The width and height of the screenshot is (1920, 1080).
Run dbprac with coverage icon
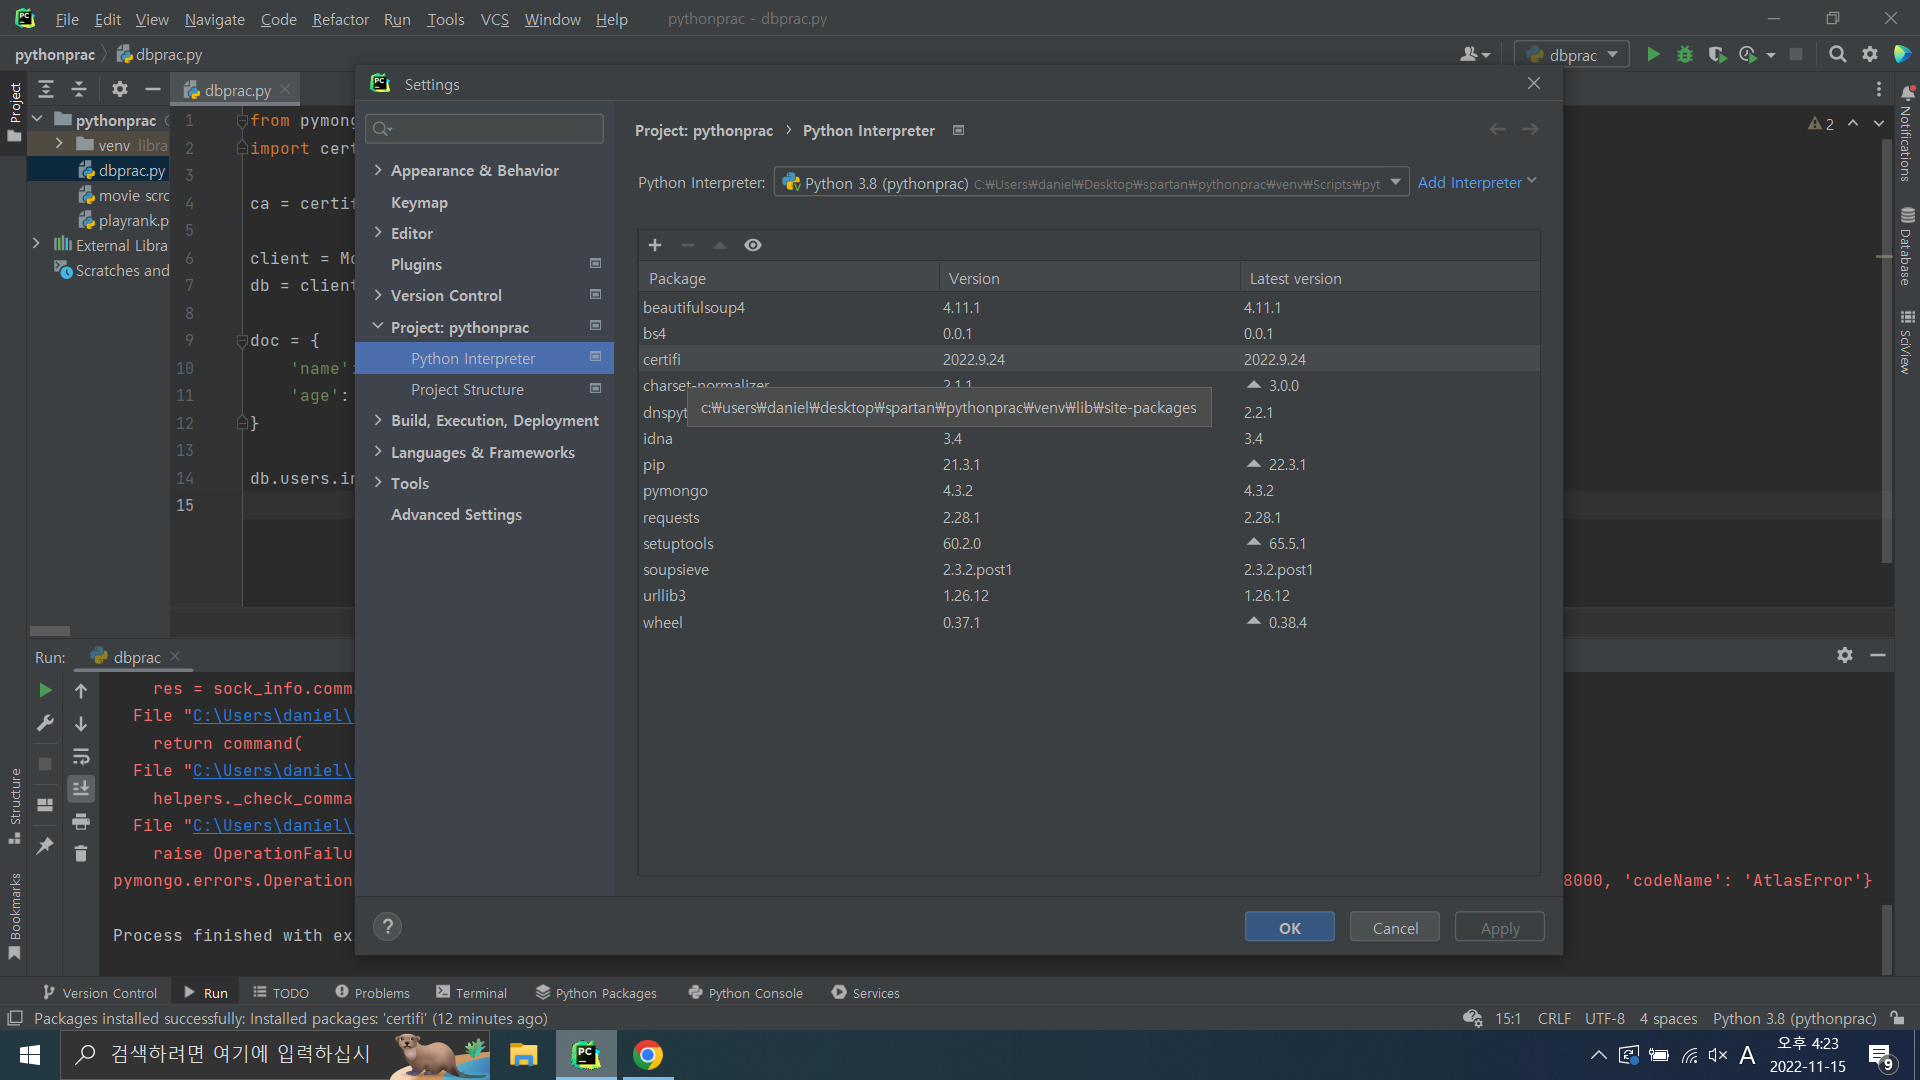[x=1717, y=55]
